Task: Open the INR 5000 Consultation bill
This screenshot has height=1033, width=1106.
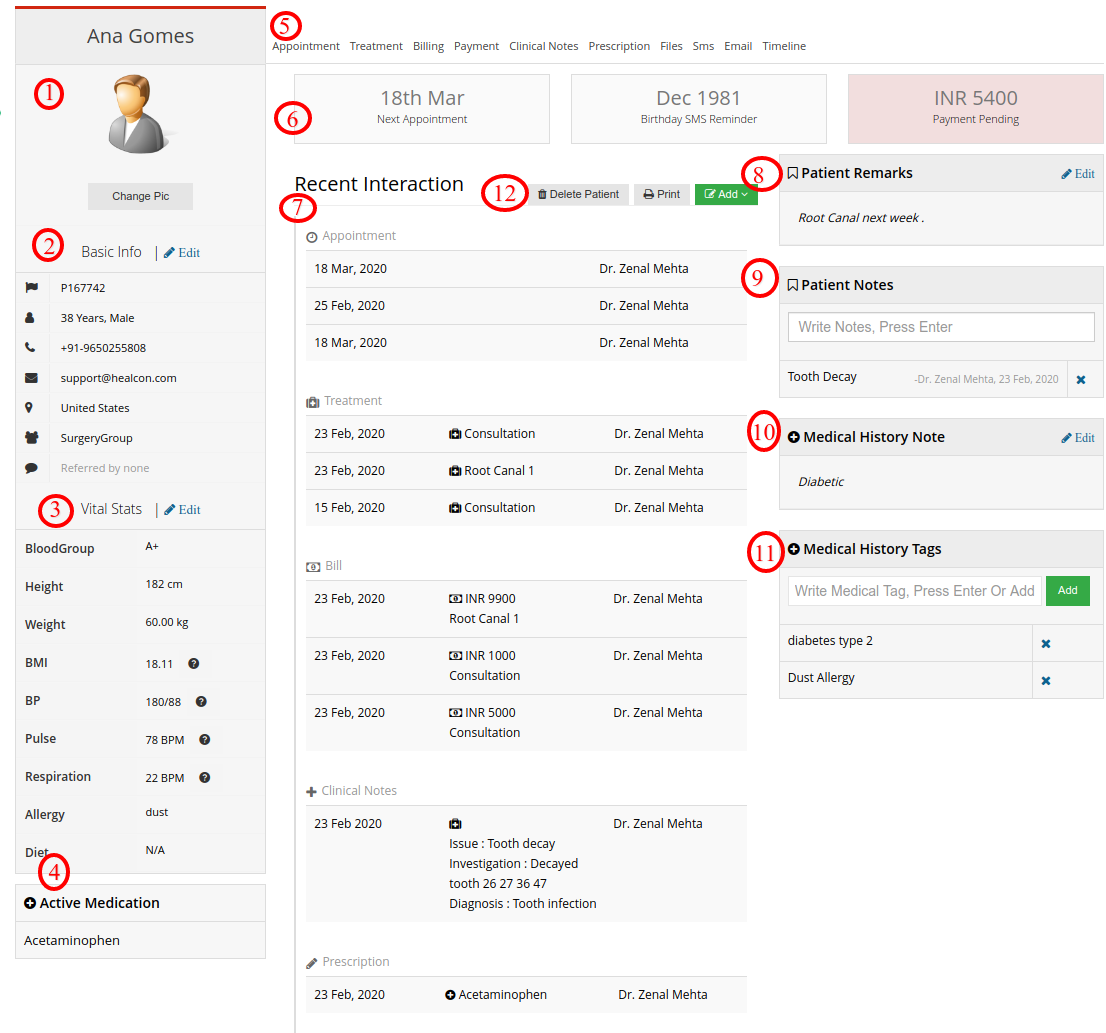Action: coord(526,723)
